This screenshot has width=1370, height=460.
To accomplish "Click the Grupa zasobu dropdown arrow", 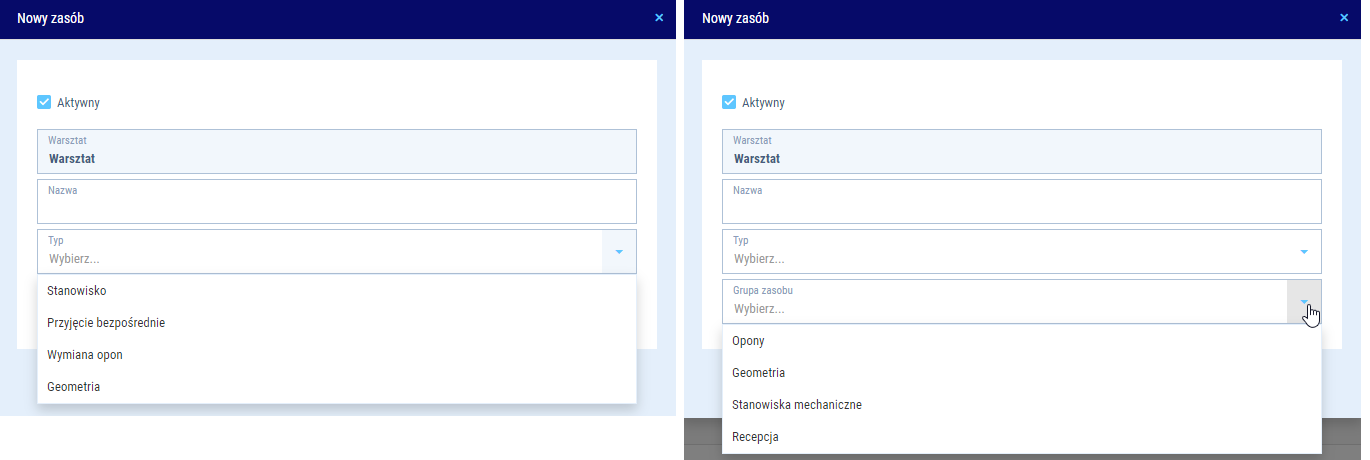I will (x=1303, y=302).
